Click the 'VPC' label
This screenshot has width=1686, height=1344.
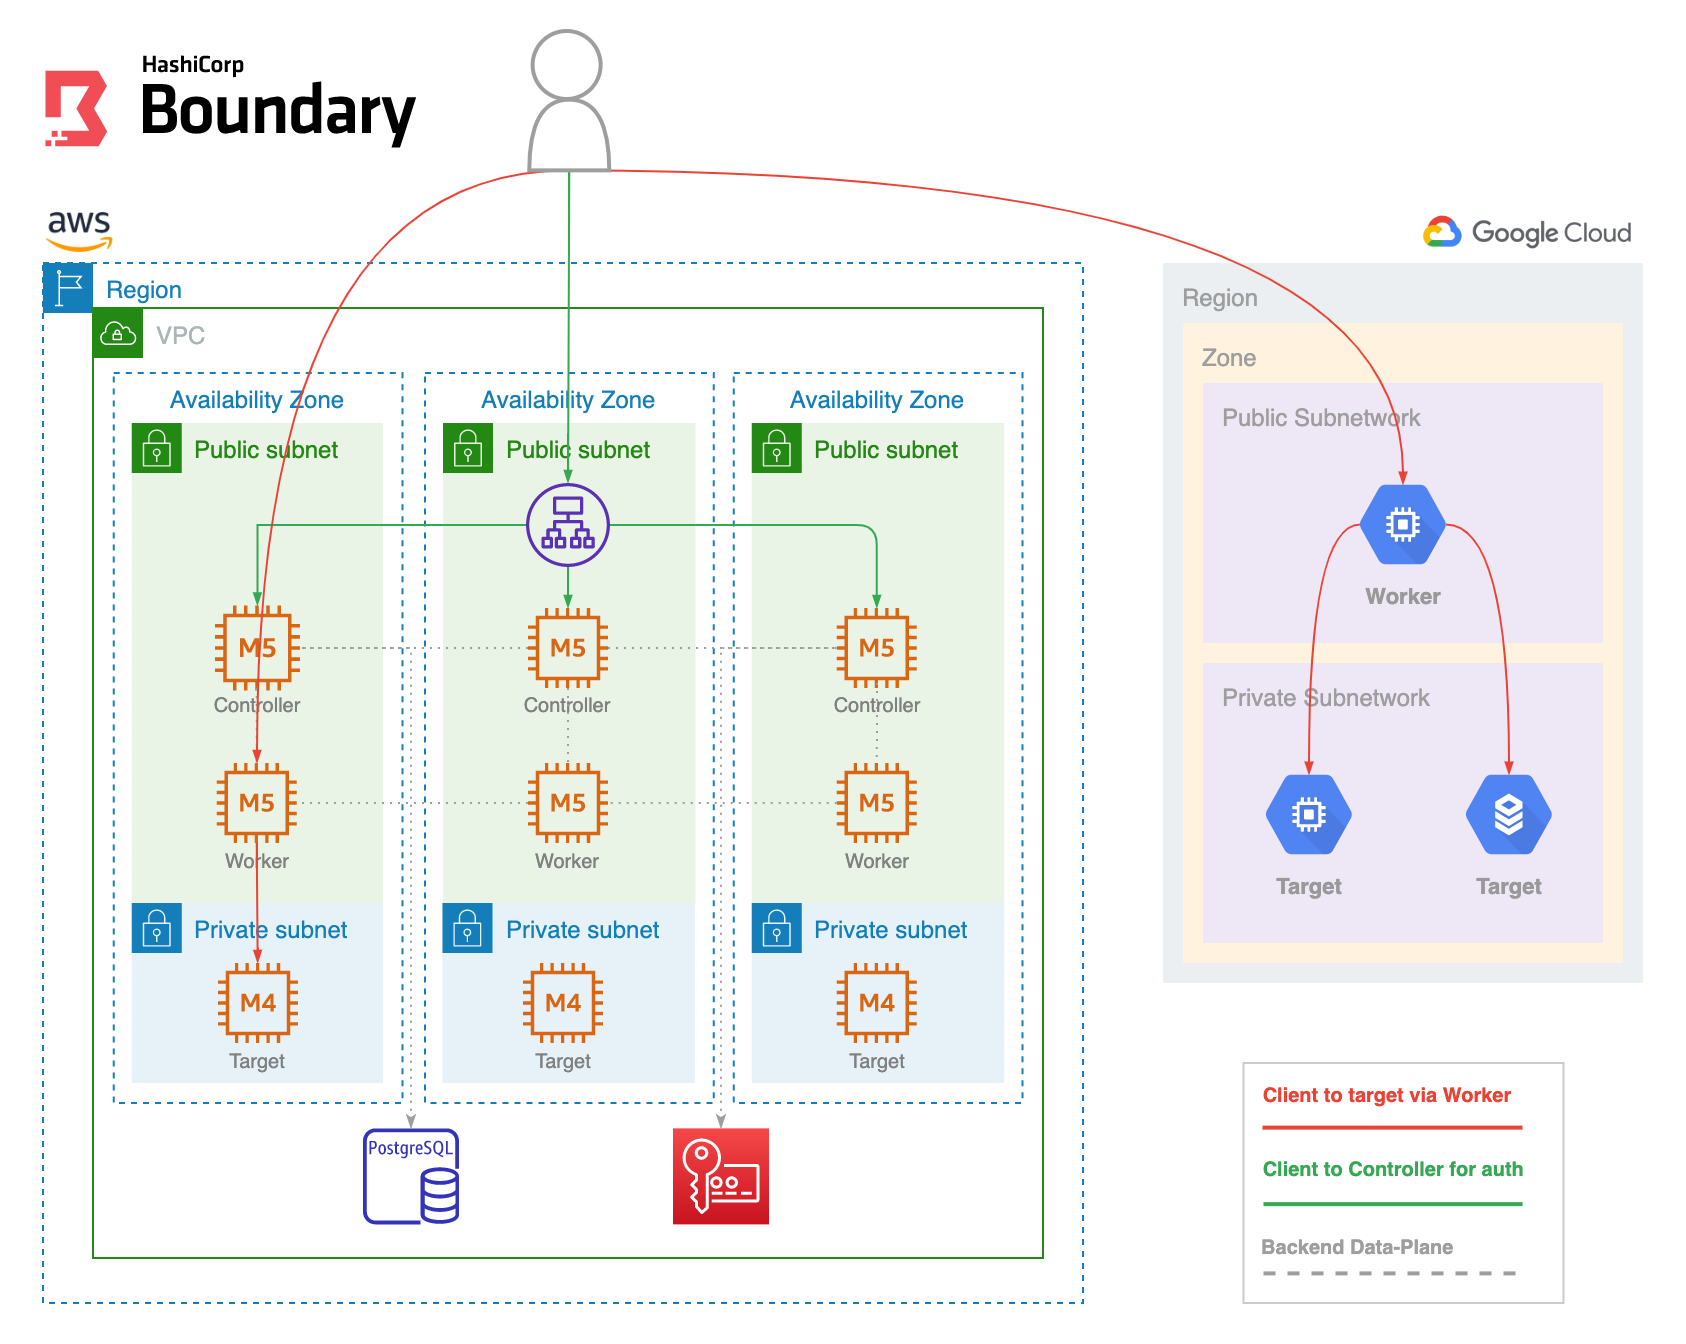[181, 335]
